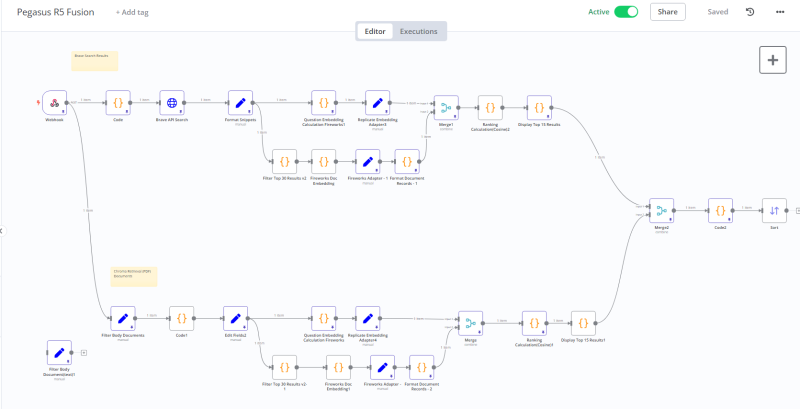Select the Webhook trigger node
Image resolution: width=800 pixels, height=409 pixels.
55,103
